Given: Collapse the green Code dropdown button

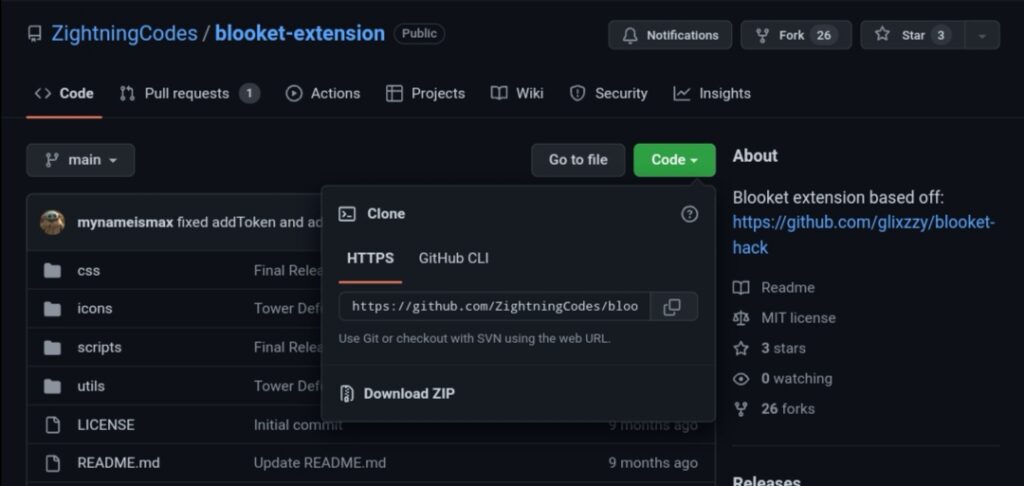Looking at the screenshot, I should pos(675,160).
